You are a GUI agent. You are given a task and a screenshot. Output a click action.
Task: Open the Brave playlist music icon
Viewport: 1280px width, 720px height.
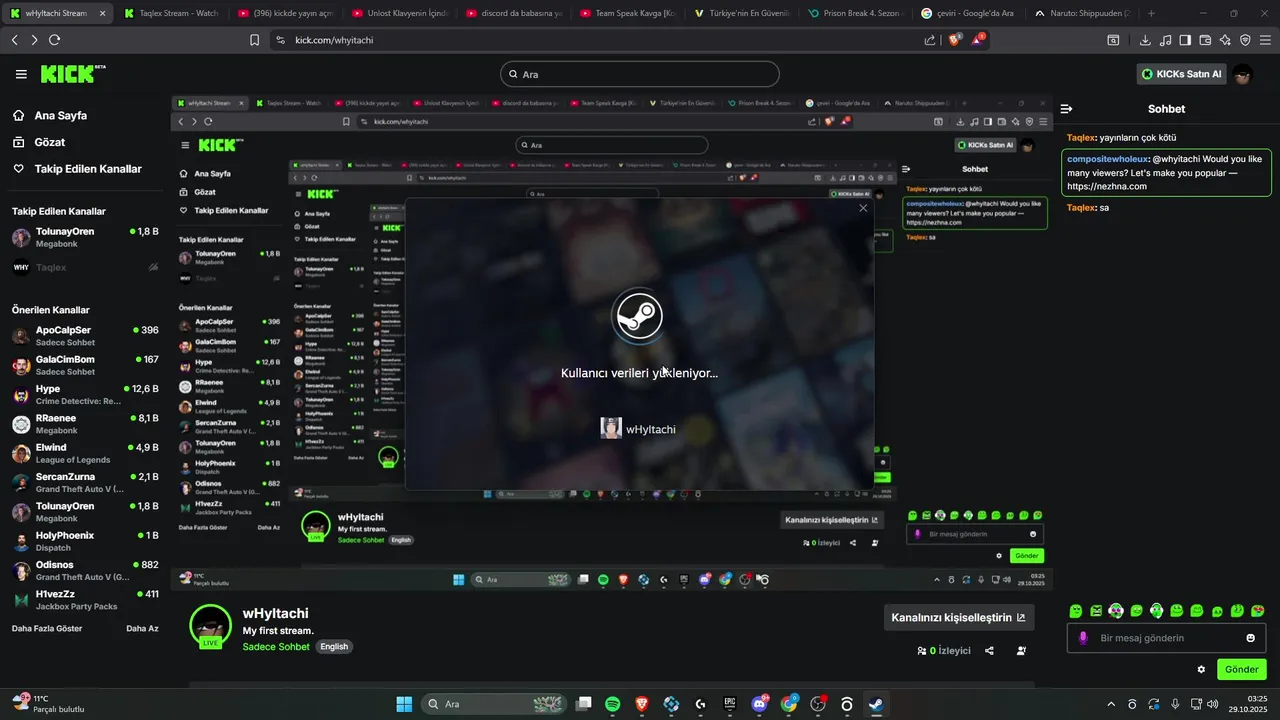click(1165, 40)
